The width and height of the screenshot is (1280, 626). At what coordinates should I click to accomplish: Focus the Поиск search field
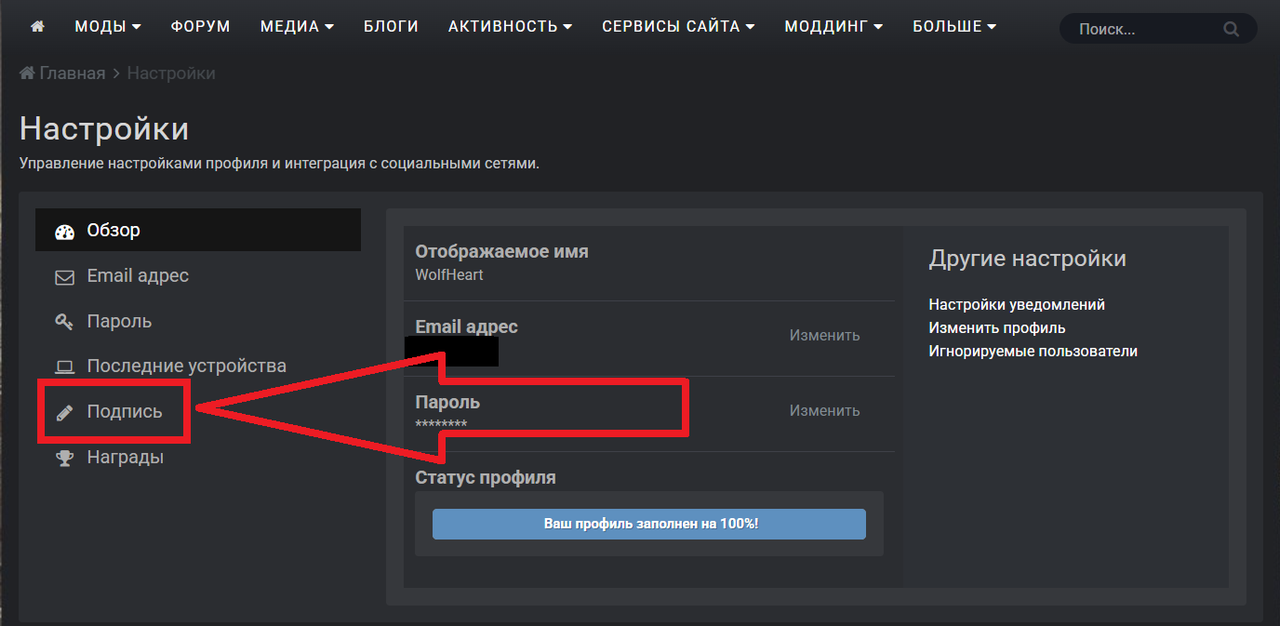[x=1145, y=29]
